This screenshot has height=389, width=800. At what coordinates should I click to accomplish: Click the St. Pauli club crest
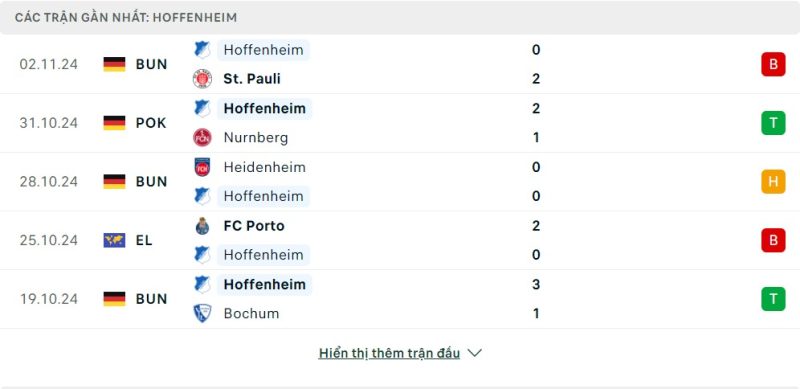203,79
